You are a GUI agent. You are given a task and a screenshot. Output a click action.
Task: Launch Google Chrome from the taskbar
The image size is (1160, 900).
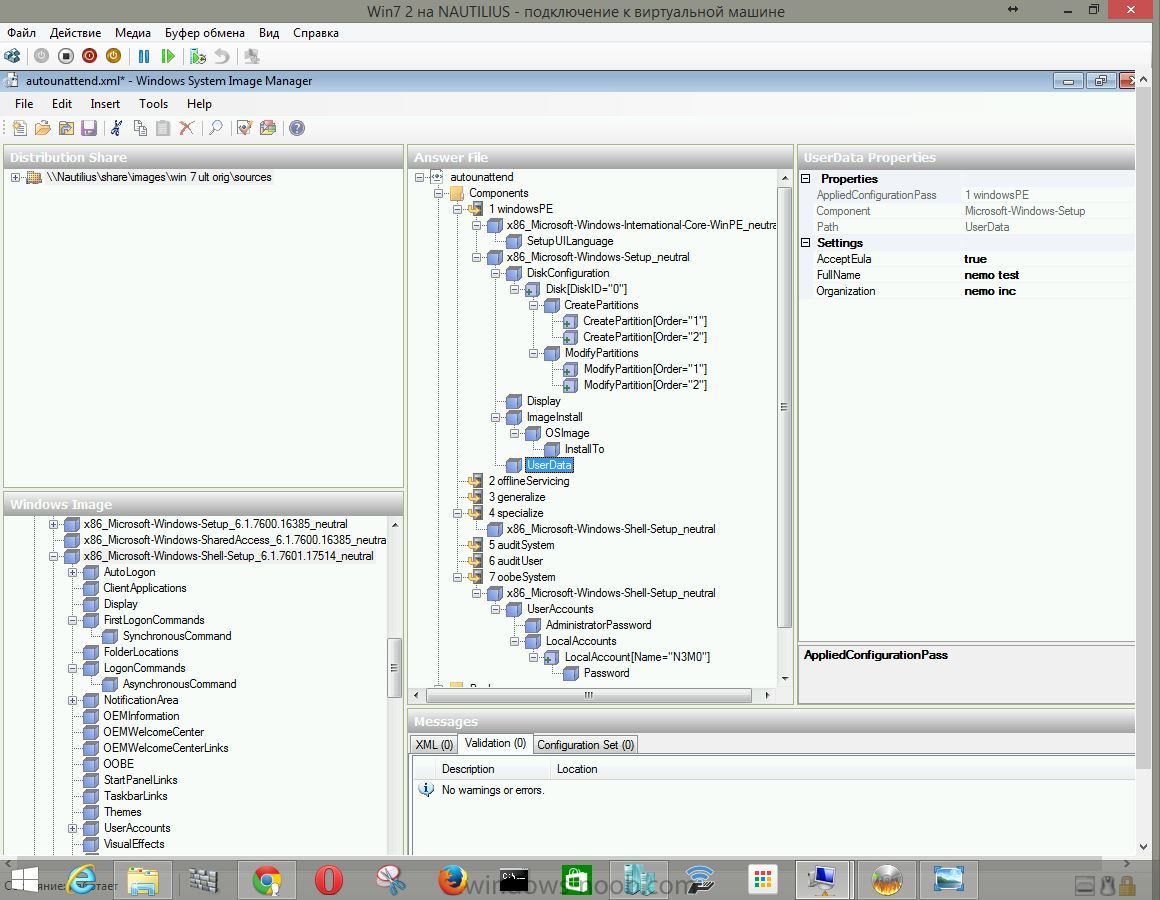267,880
